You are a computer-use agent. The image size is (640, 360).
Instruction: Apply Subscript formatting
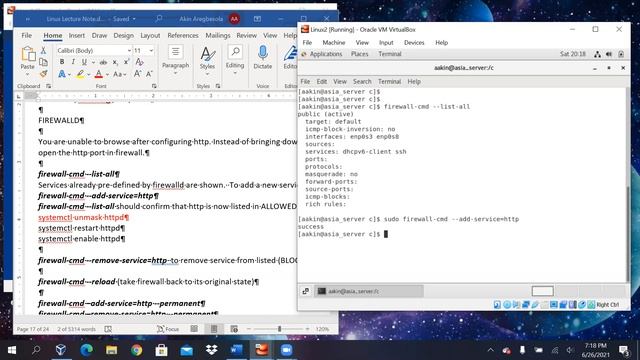[115, 62]
